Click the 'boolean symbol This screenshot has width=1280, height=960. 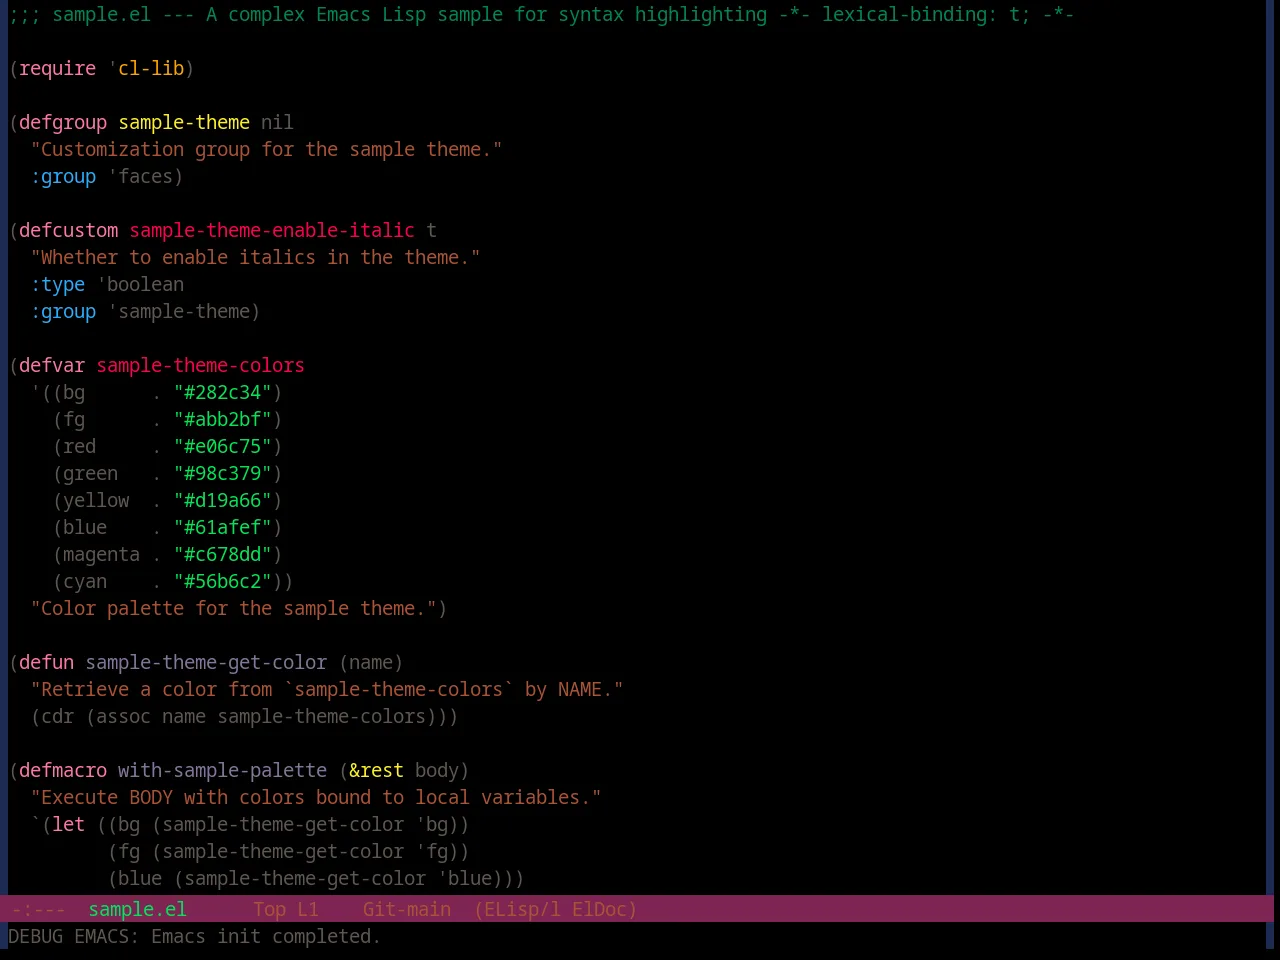point(140,284)
